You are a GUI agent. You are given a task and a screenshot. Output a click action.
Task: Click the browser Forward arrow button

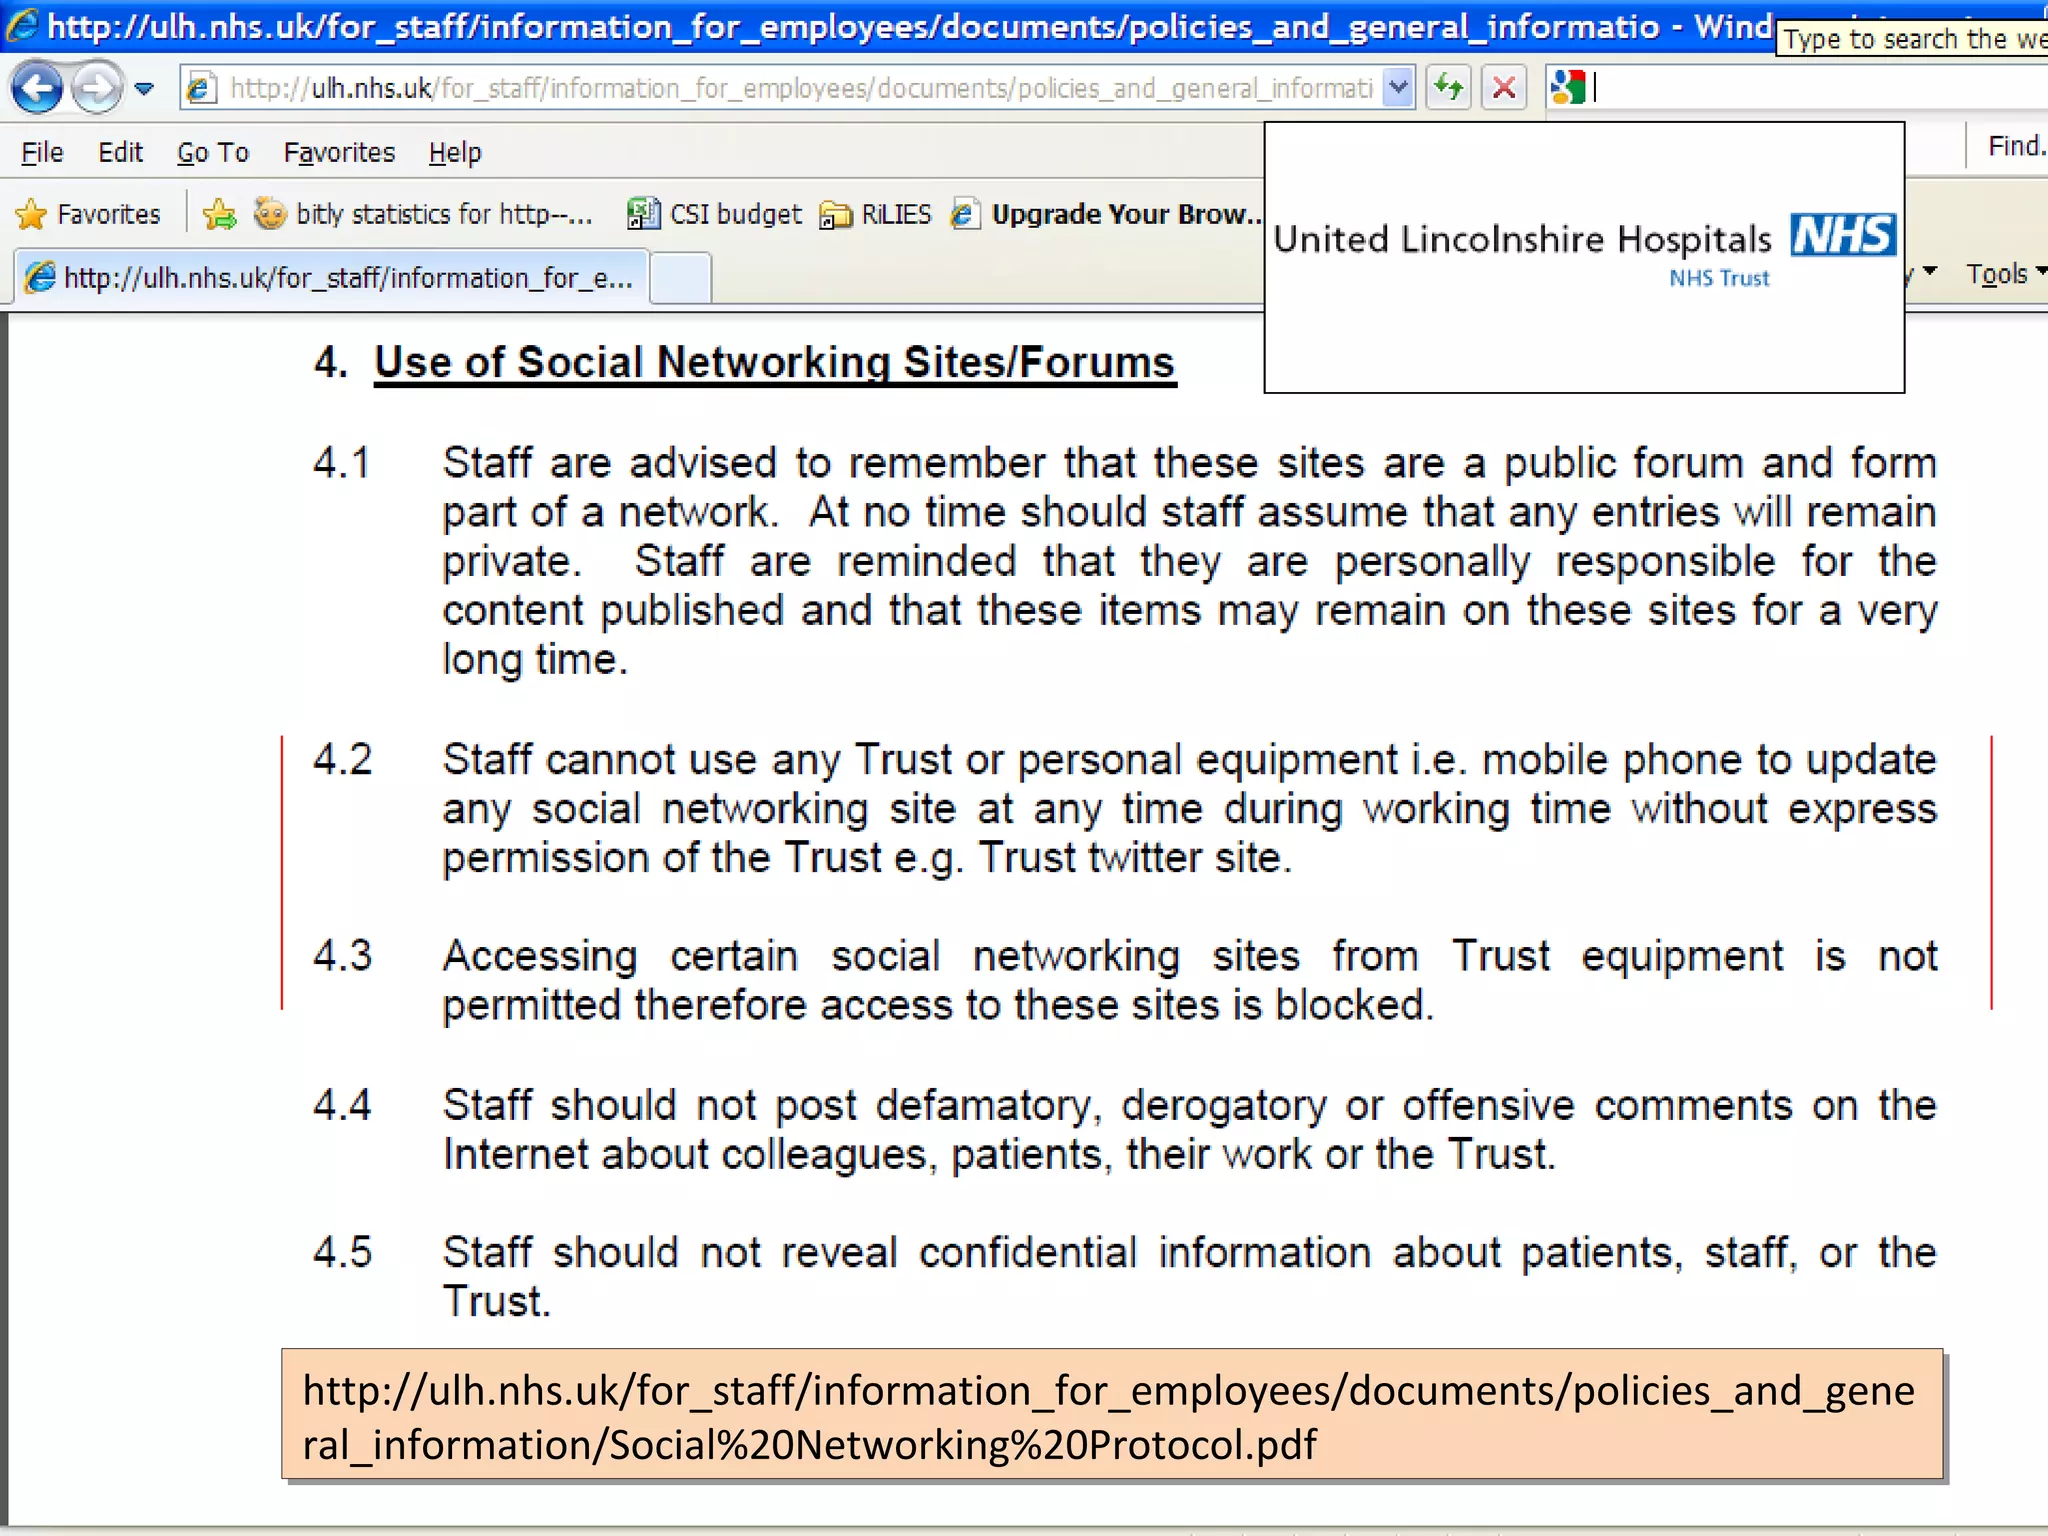[97, 88]
